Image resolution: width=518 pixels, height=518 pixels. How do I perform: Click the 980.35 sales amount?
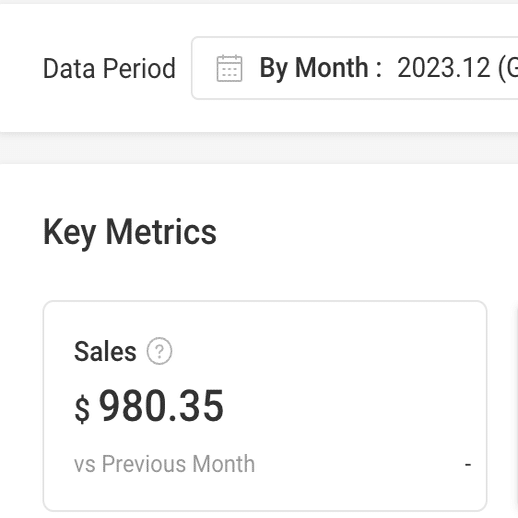(x=161, y=406)
